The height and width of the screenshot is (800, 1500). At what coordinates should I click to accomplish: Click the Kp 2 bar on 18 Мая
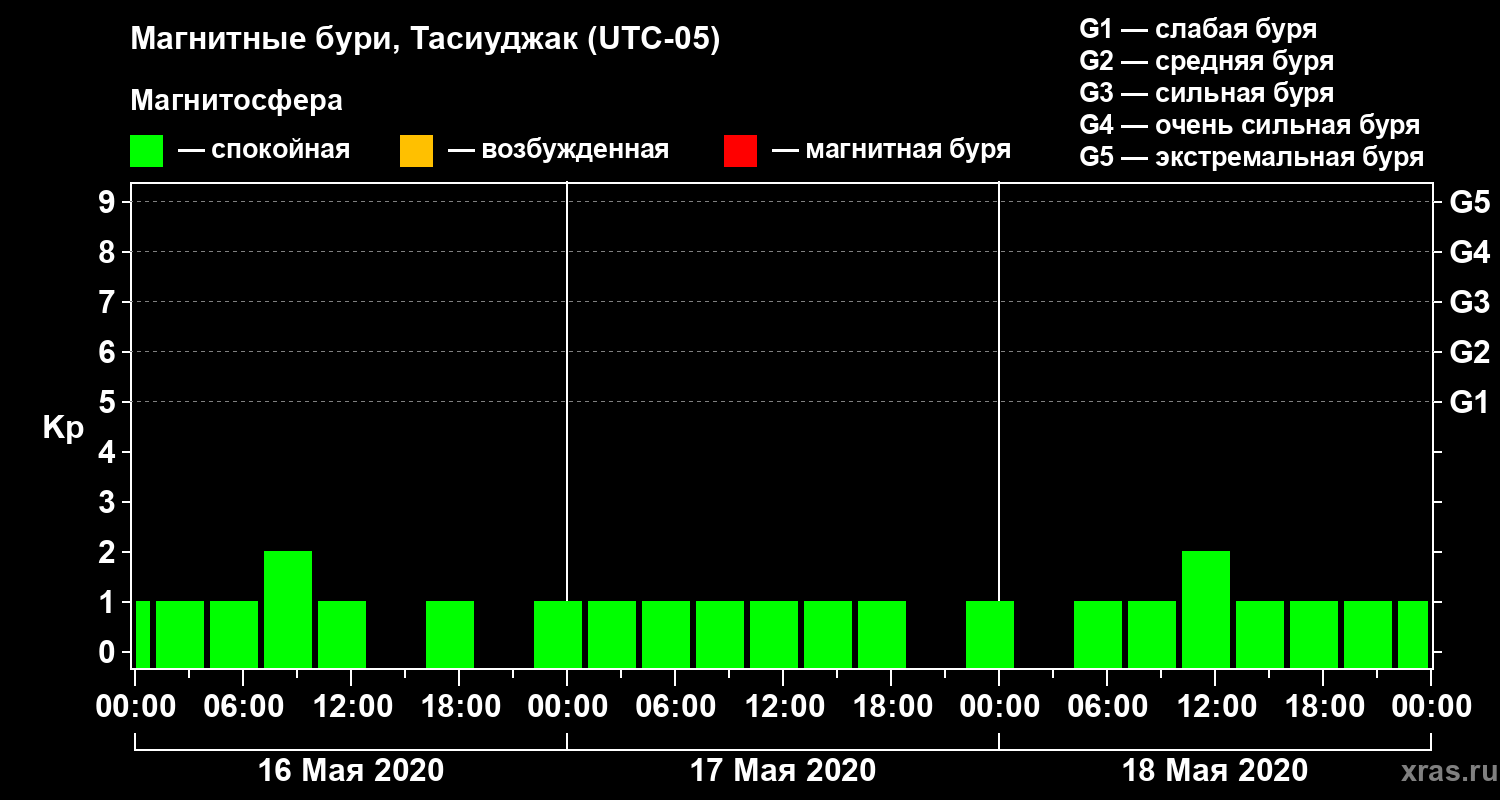click(x=1206, y=609)
